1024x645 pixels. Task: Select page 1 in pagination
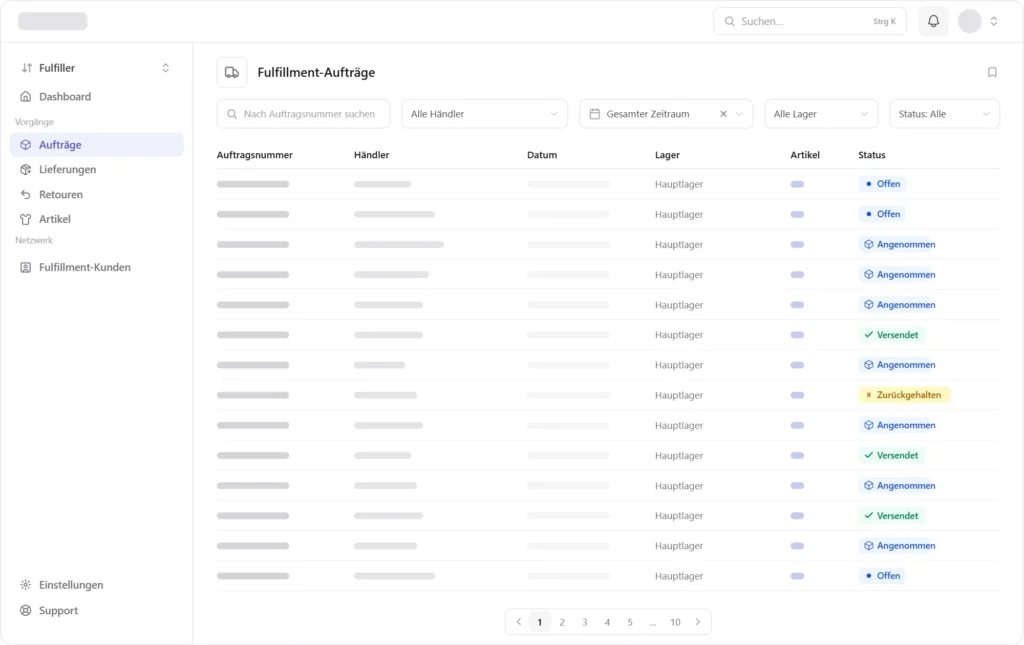point(539,622)
